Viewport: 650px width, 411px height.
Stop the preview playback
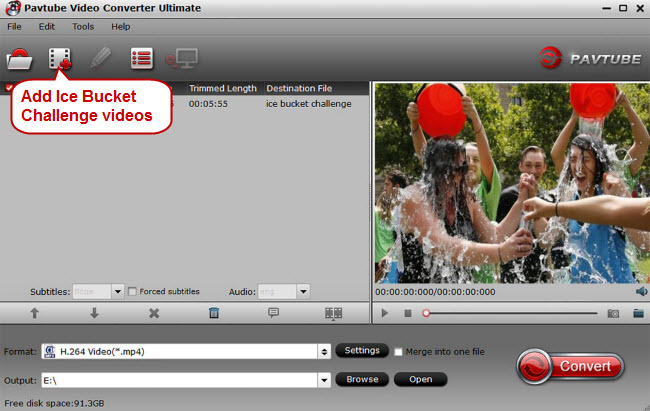[x=408, y=313]
